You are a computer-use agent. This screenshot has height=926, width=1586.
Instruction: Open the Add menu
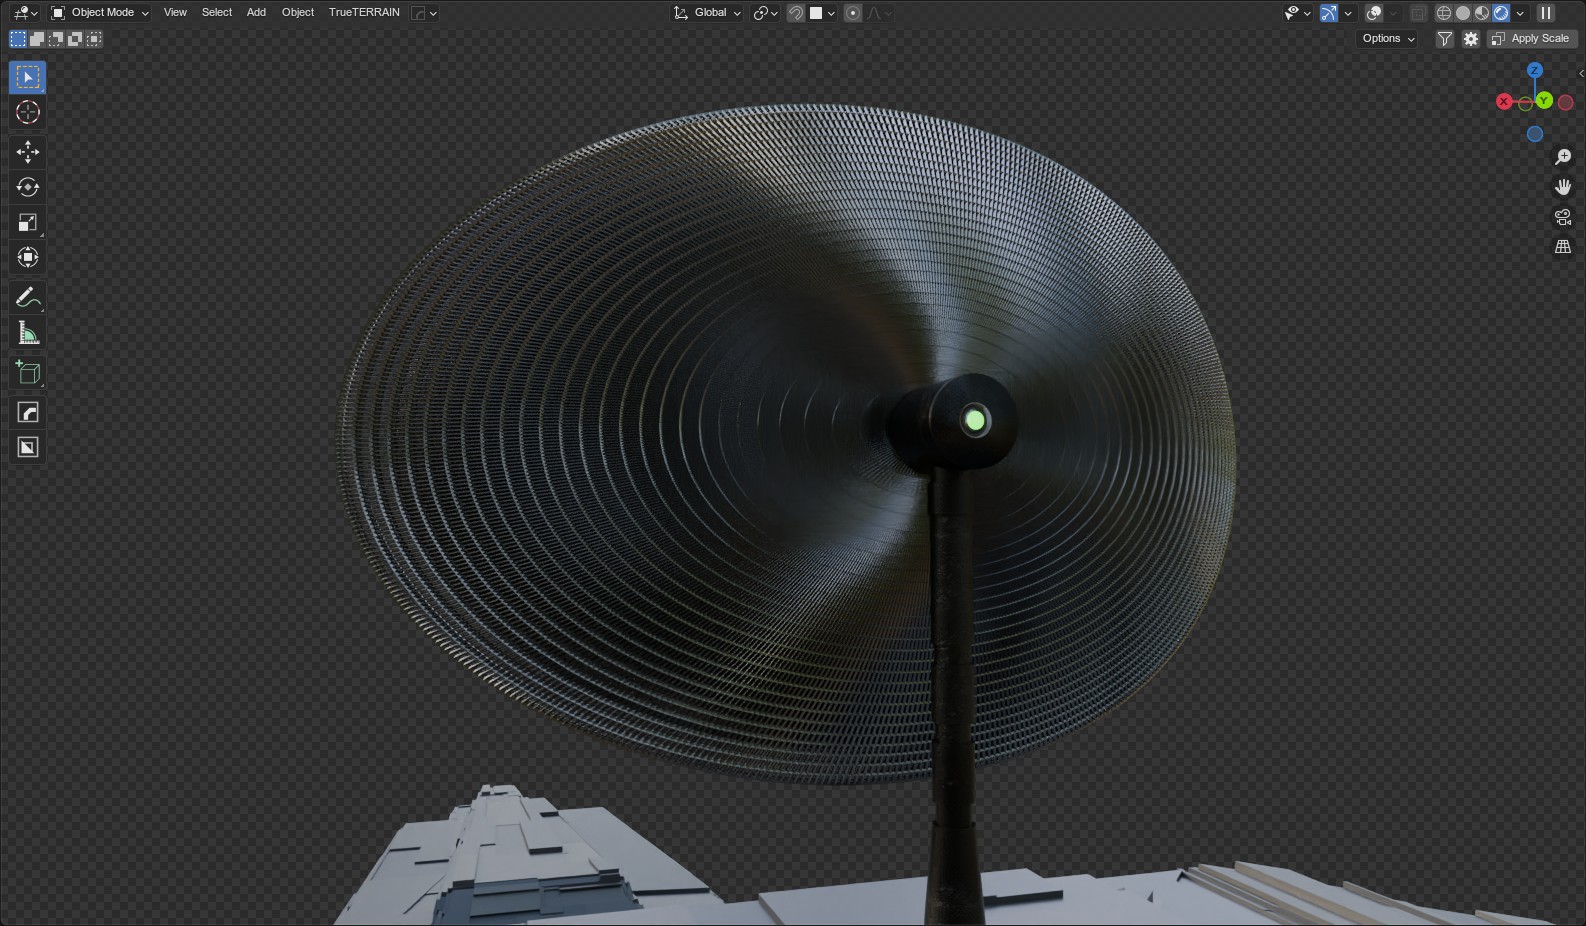pyautogui.click(x=256, y=13)
